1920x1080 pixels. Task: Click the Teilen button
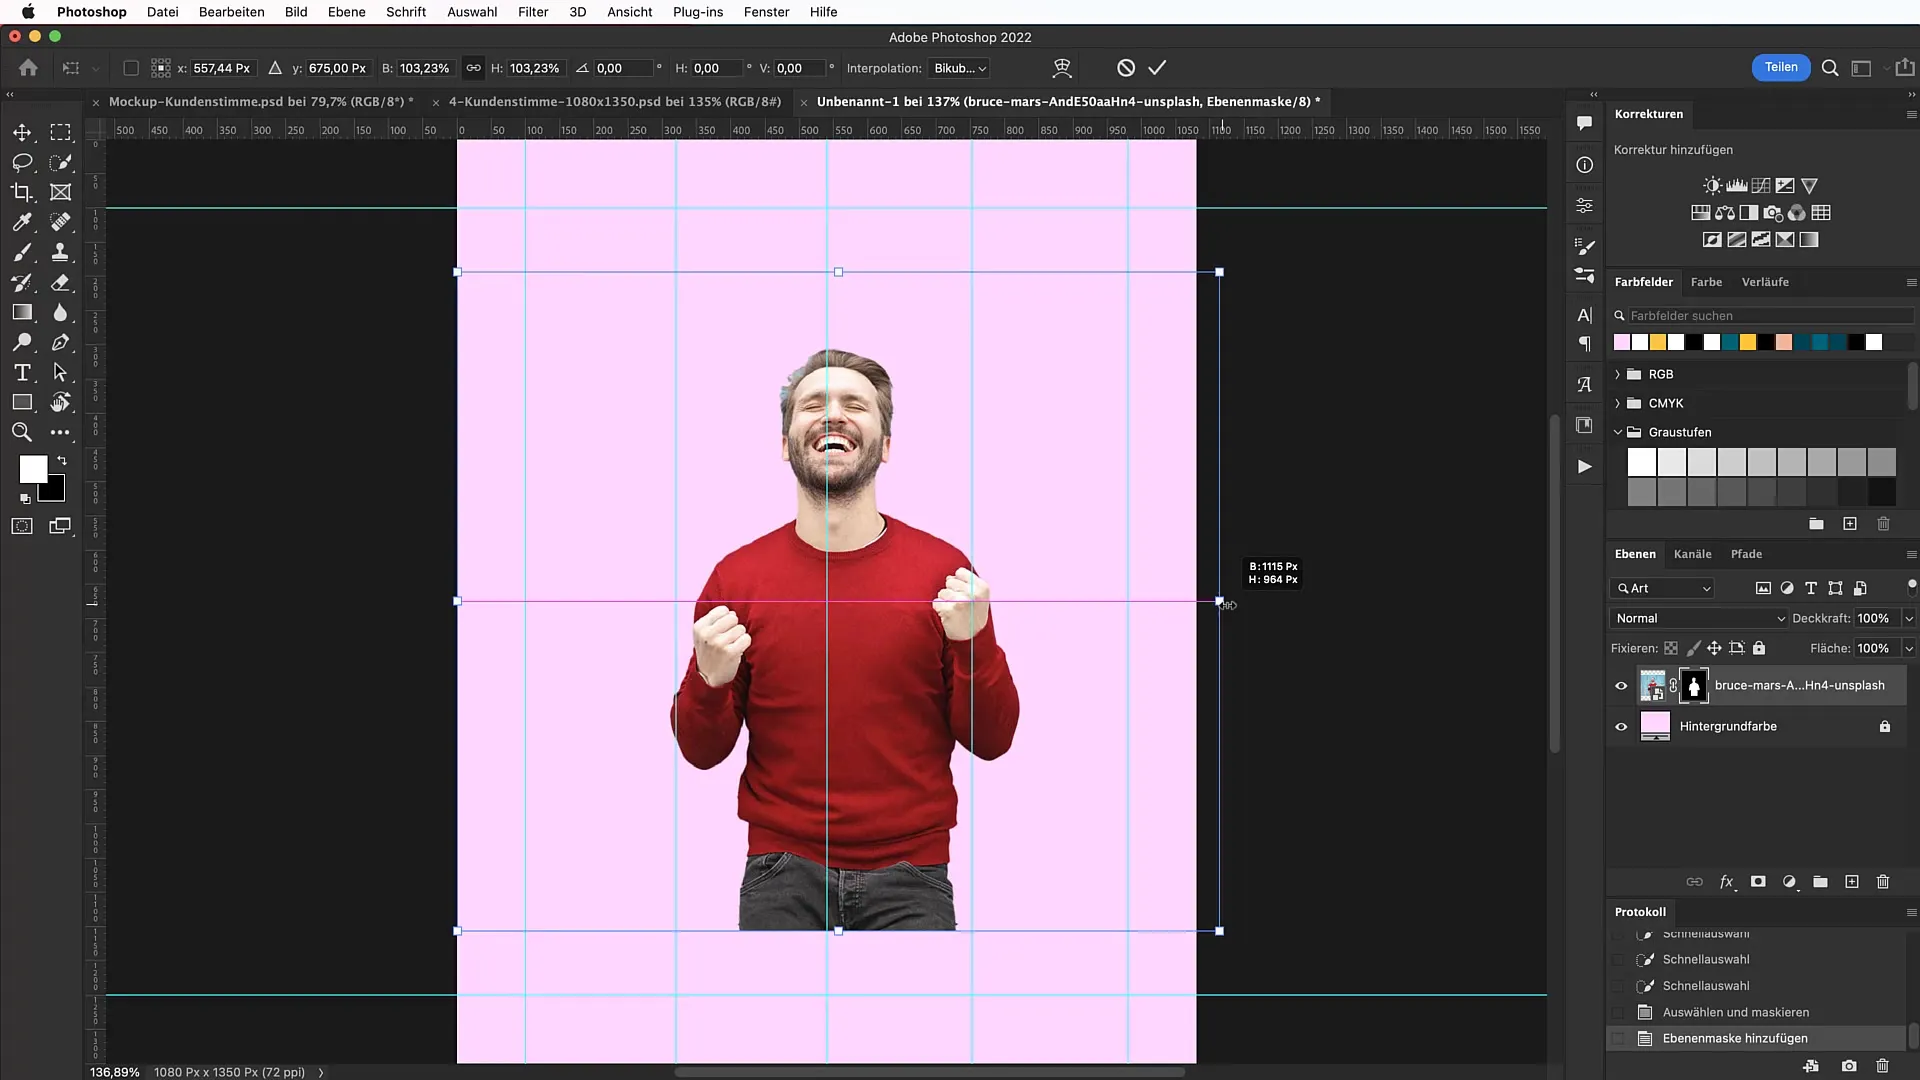pos(1781,67)
